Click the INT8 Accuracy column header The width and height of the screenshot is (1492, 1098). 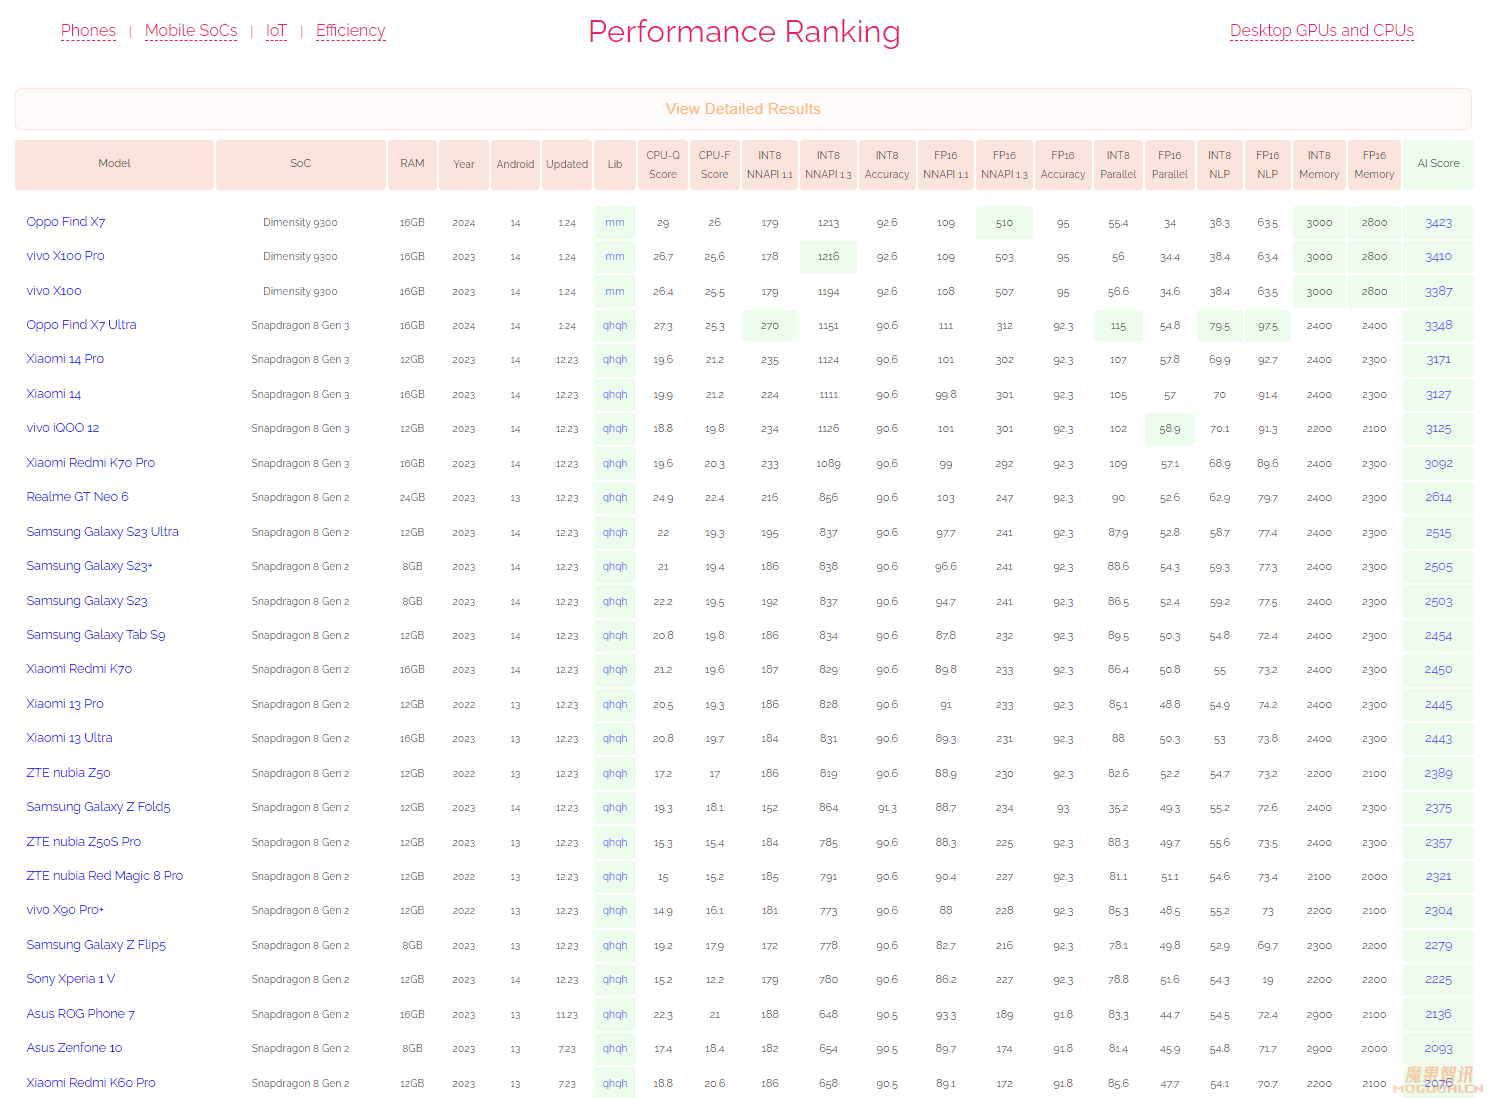(887, 164)
